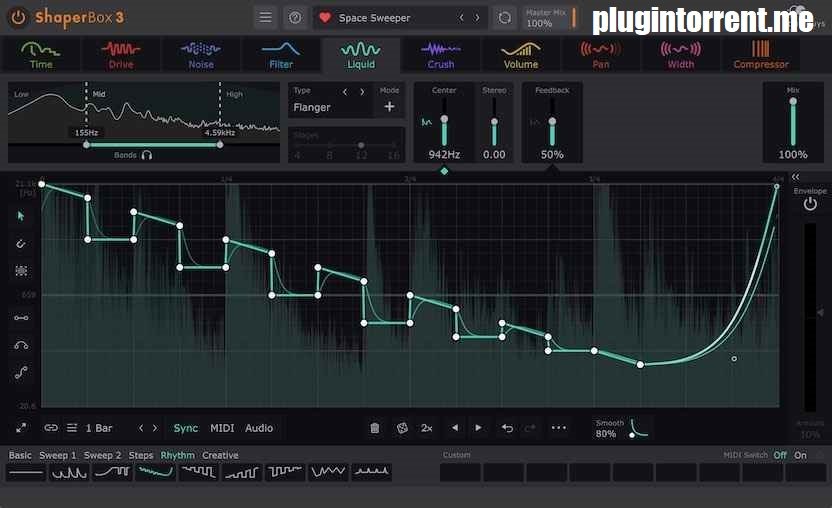The width and height of the screenshot is (832, 508).
Task: Shift wave left with triangle arrow
Action: pyautogui.click(x=455, y=427)
